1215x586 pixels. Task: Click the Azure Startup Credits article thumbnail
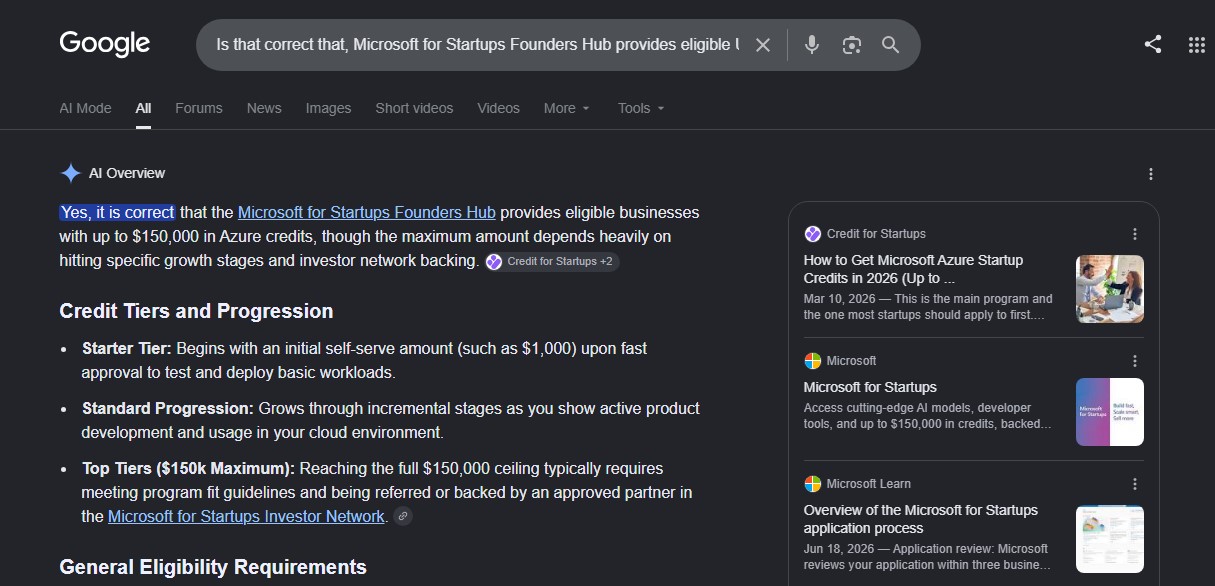coord(1110,289)
